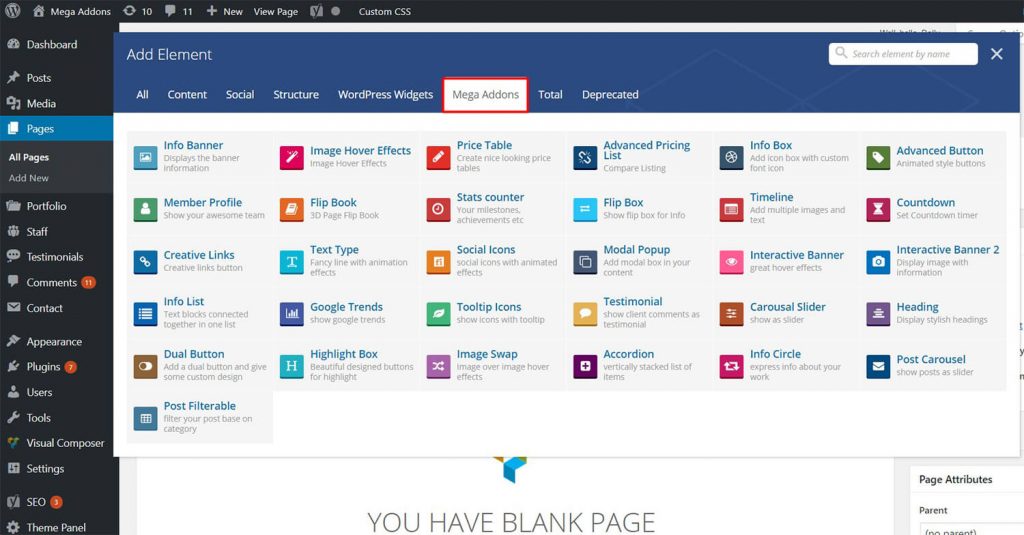The image size is (1024, 535).
Task: Select the Advanced Button tag icon
Action: 878,157
